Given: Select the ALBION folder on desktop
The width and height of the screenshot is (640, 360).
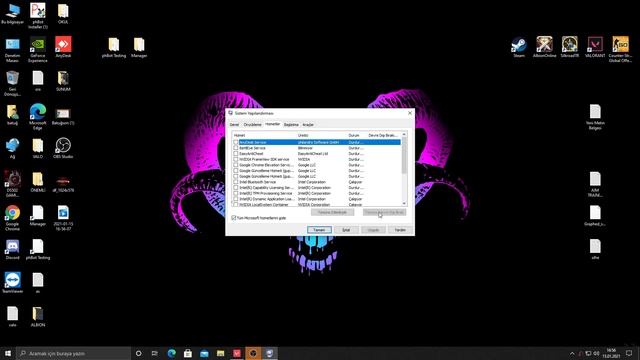Looking at the screenshot, I should click(38, 316).
